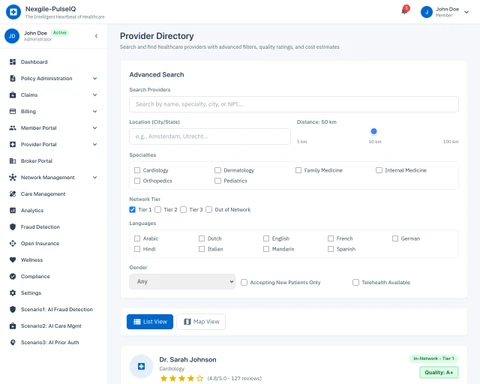480x384 pixels.
Task: Check the Orthopedics checkbox
Action: (x=137, y=181)
